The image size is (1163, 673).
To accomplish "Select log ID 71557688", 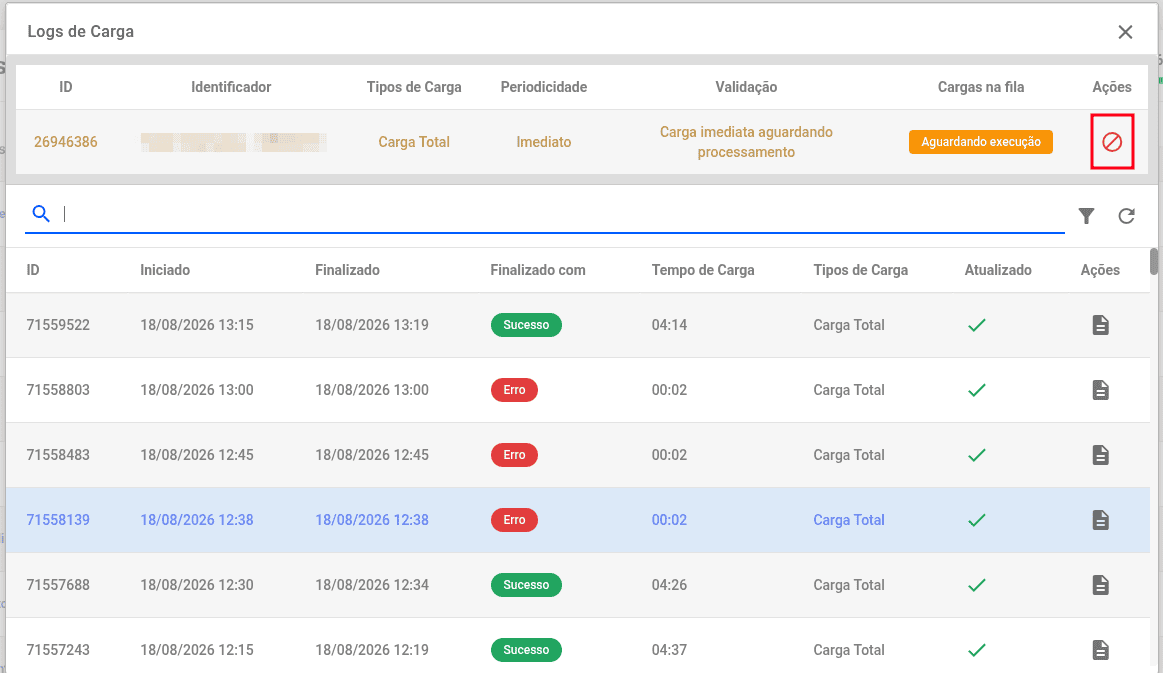I will pyautogui.click(x=58, y=585).
